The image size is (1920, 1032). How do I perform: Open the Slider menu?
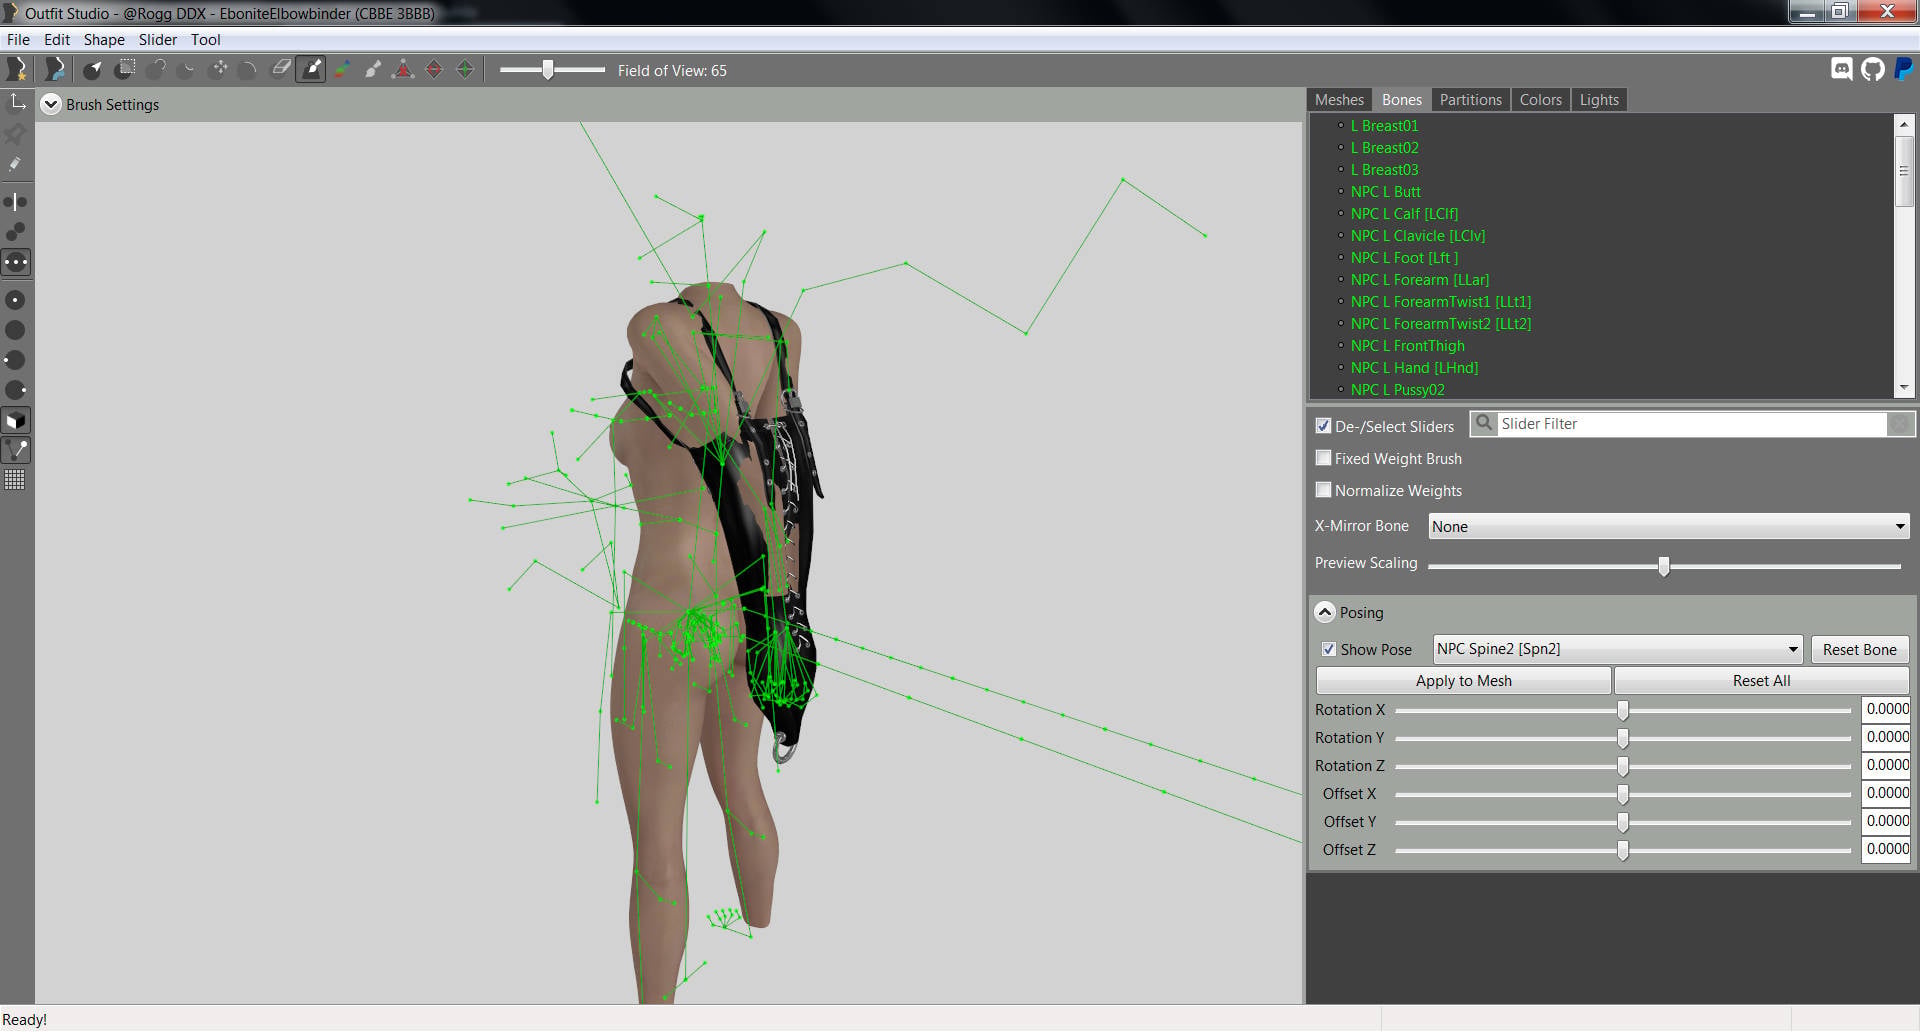point(158,40)
